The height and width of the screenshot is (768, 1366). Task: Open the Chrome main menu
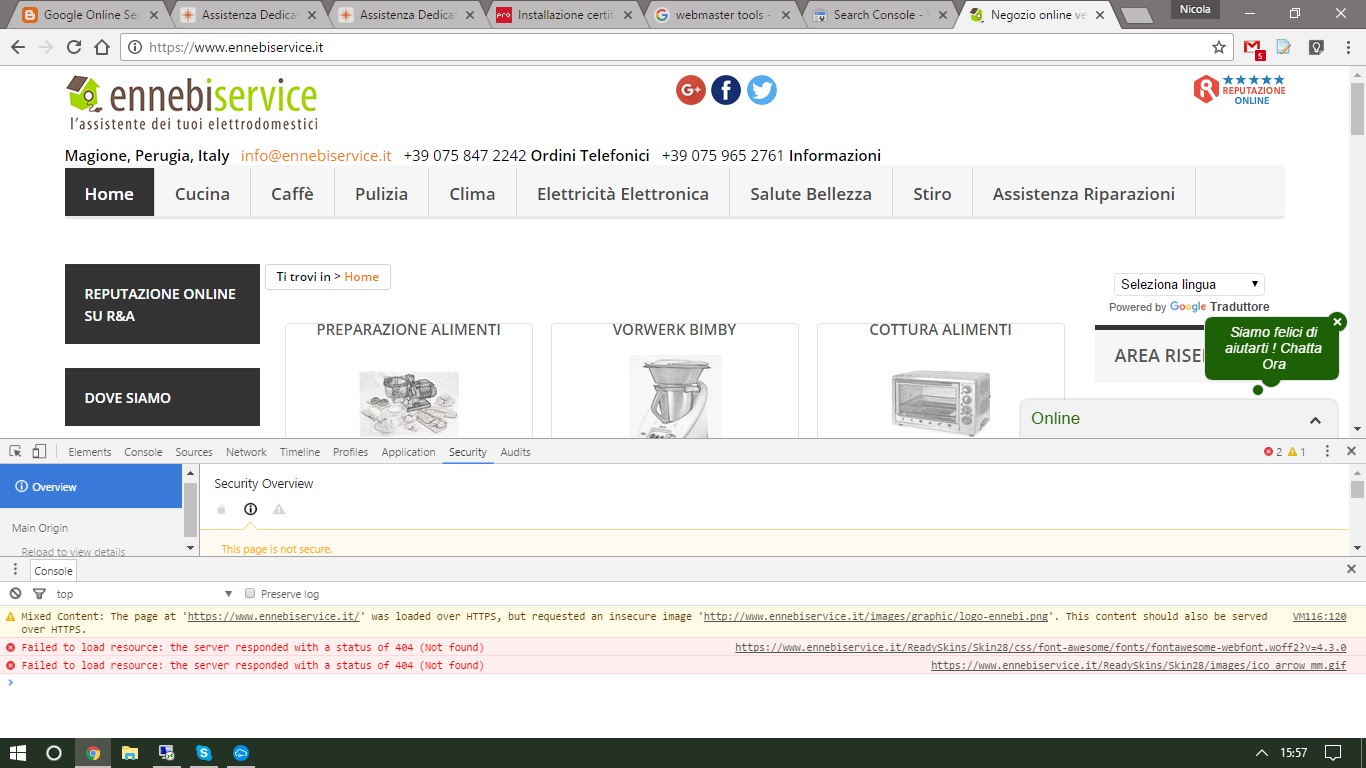(x=1347, y=47)
